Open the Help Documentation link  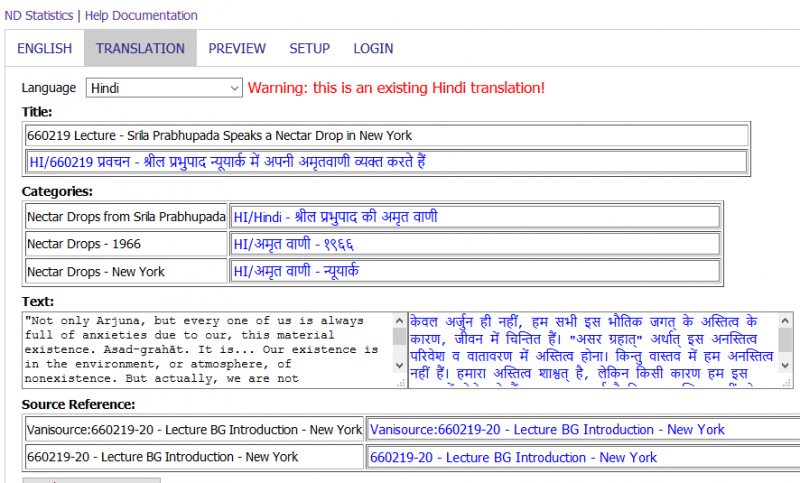point(141,15)
